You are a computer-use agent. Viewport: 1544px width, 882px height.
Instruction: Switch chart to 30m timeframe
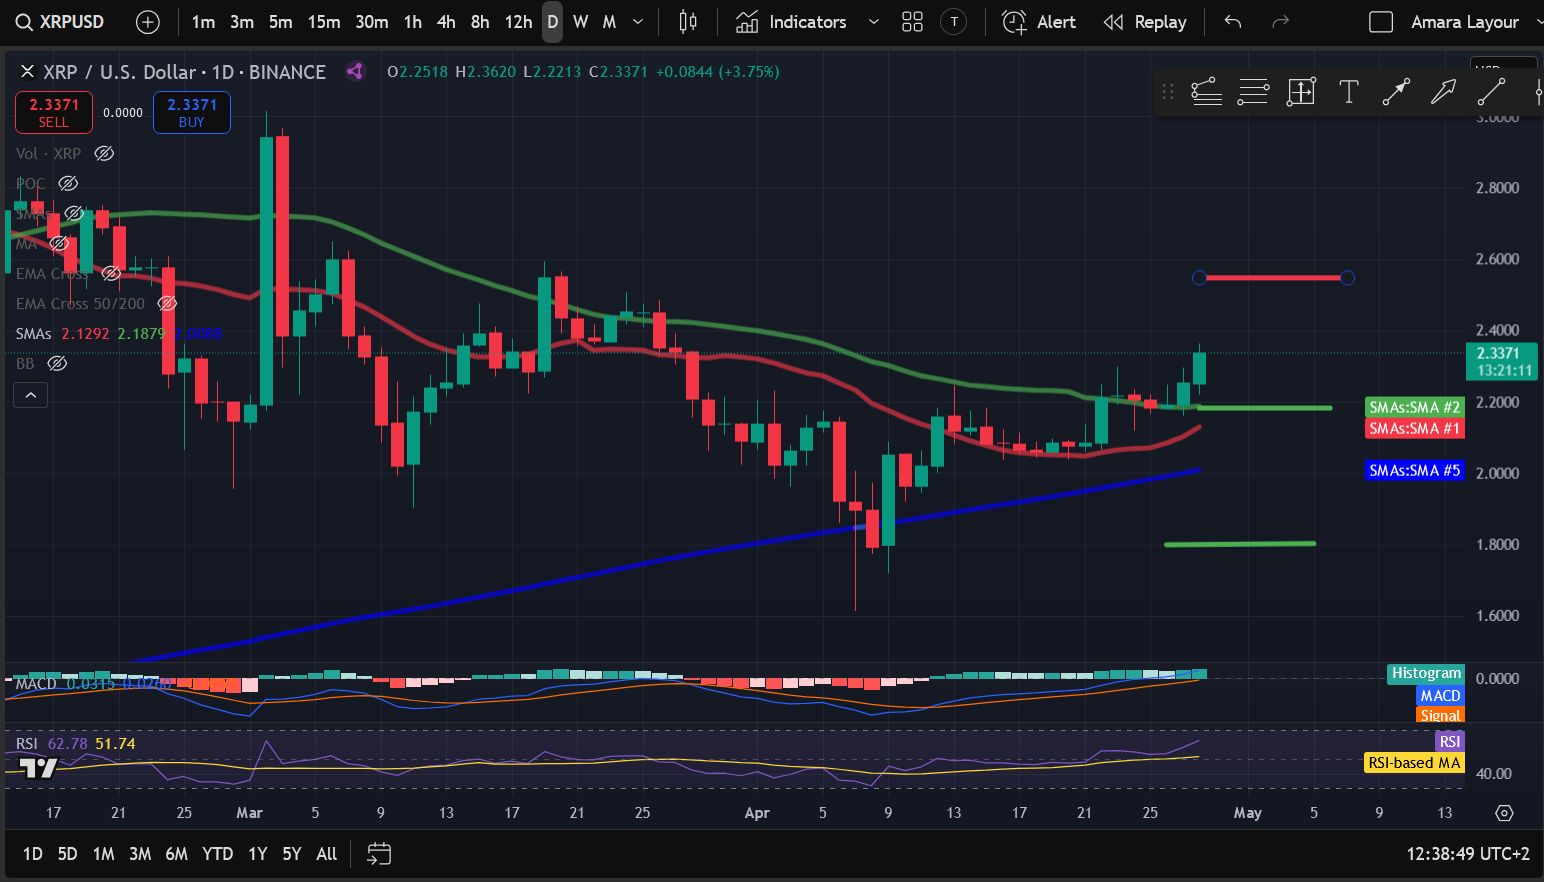click(372, 22)
